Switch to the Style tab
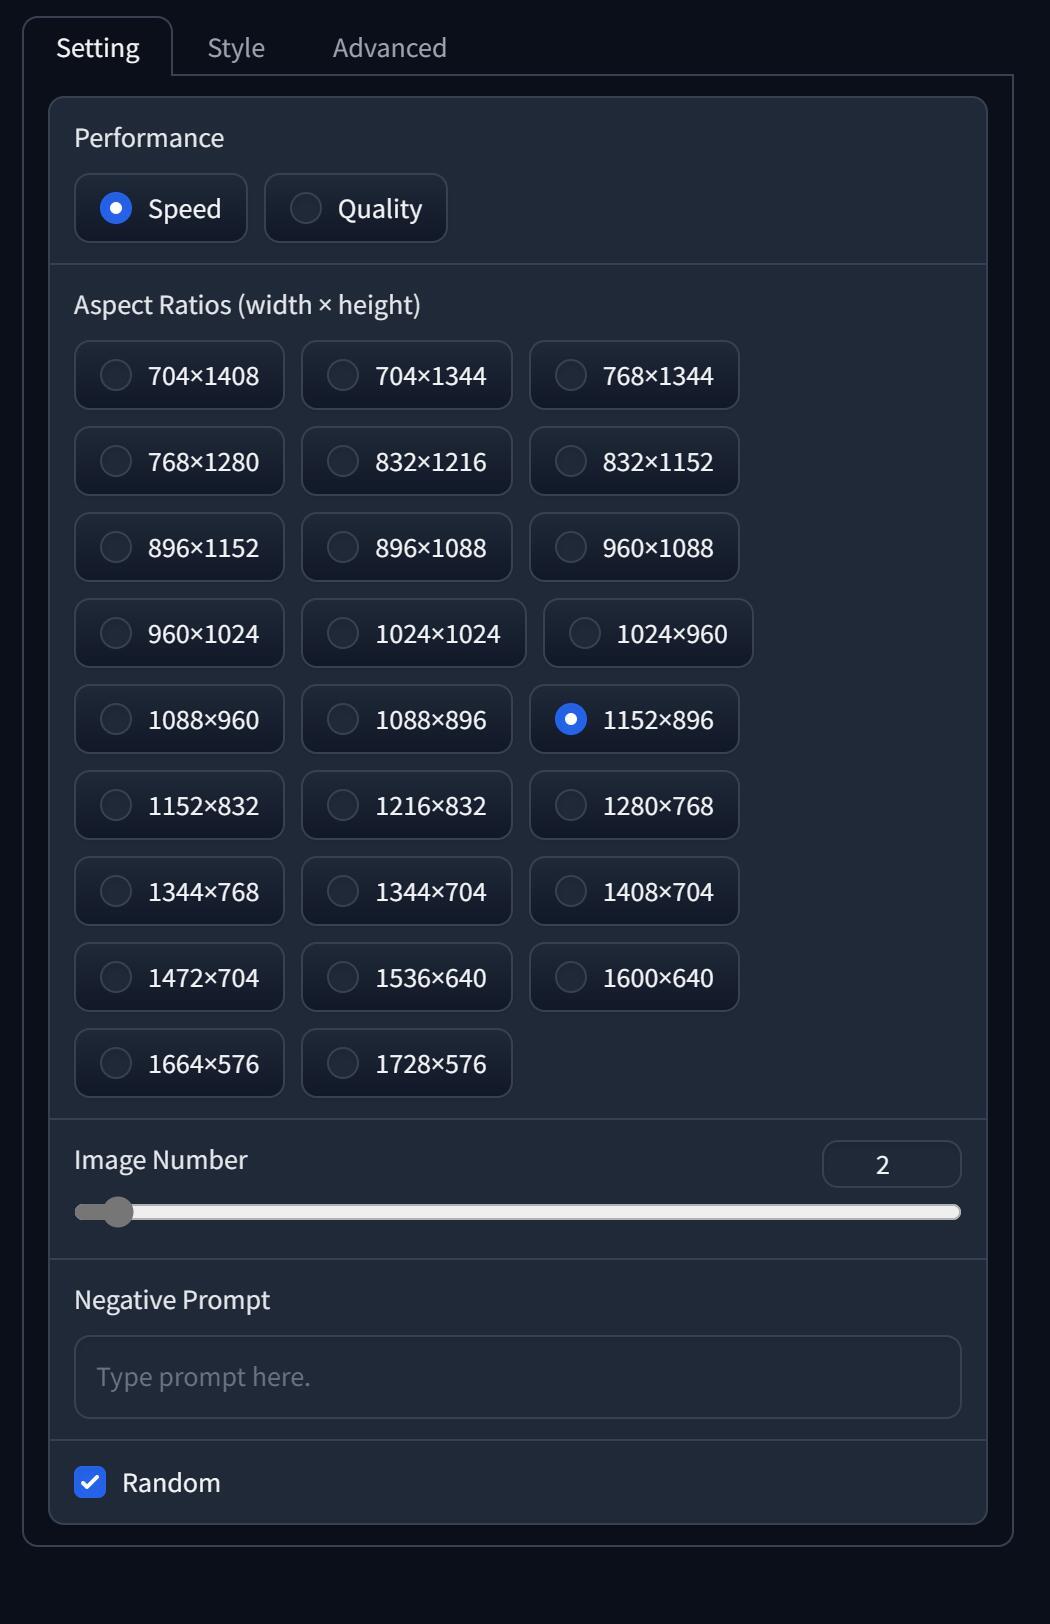This screenshot has height=1624, width=1050. pyautogui.click(x=236, y=47)
